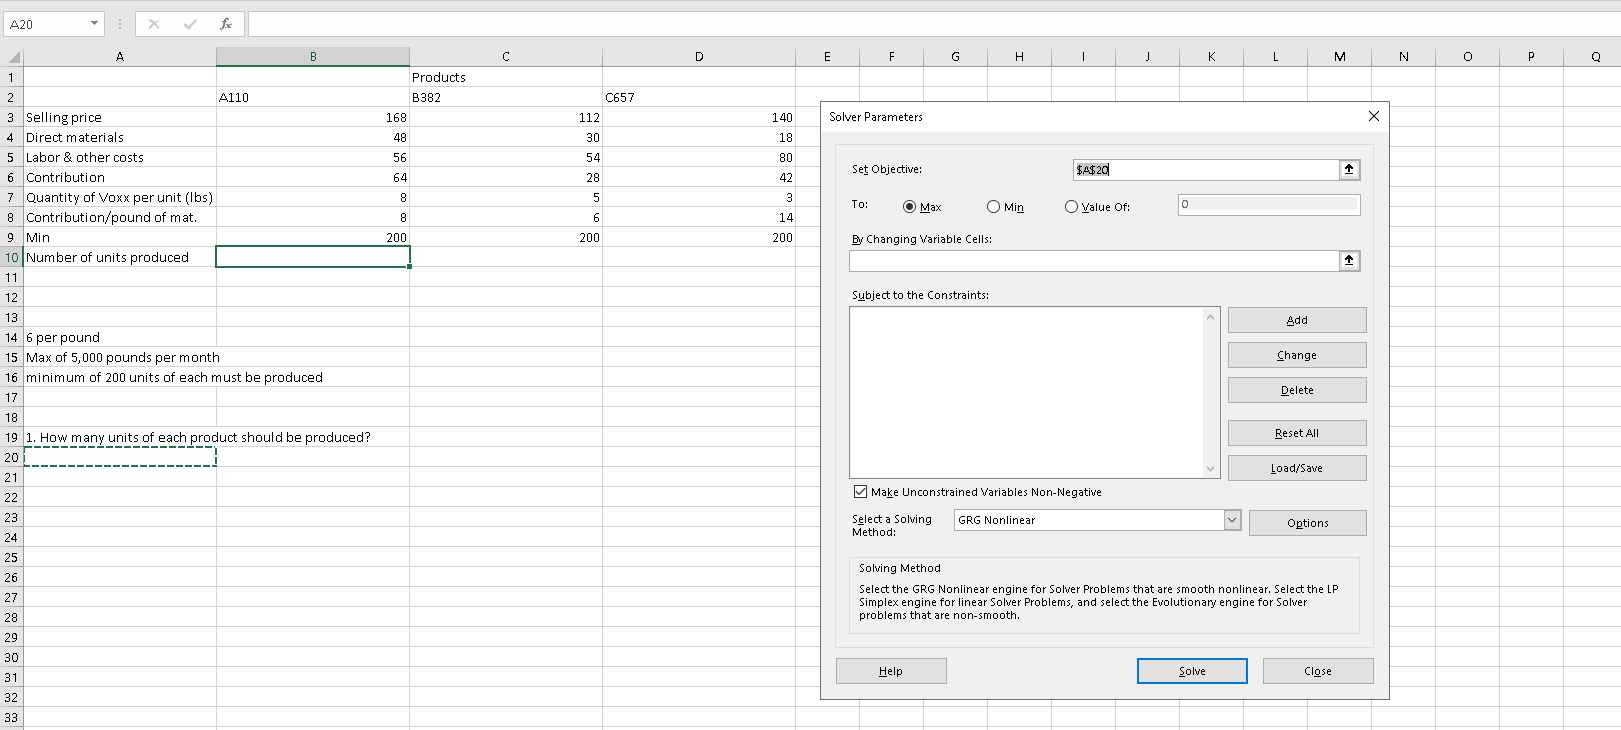This screenshot has width=1621, height=730.
Task: Click the Set Objective range selector icon
Action: [x=1349, y=170]
